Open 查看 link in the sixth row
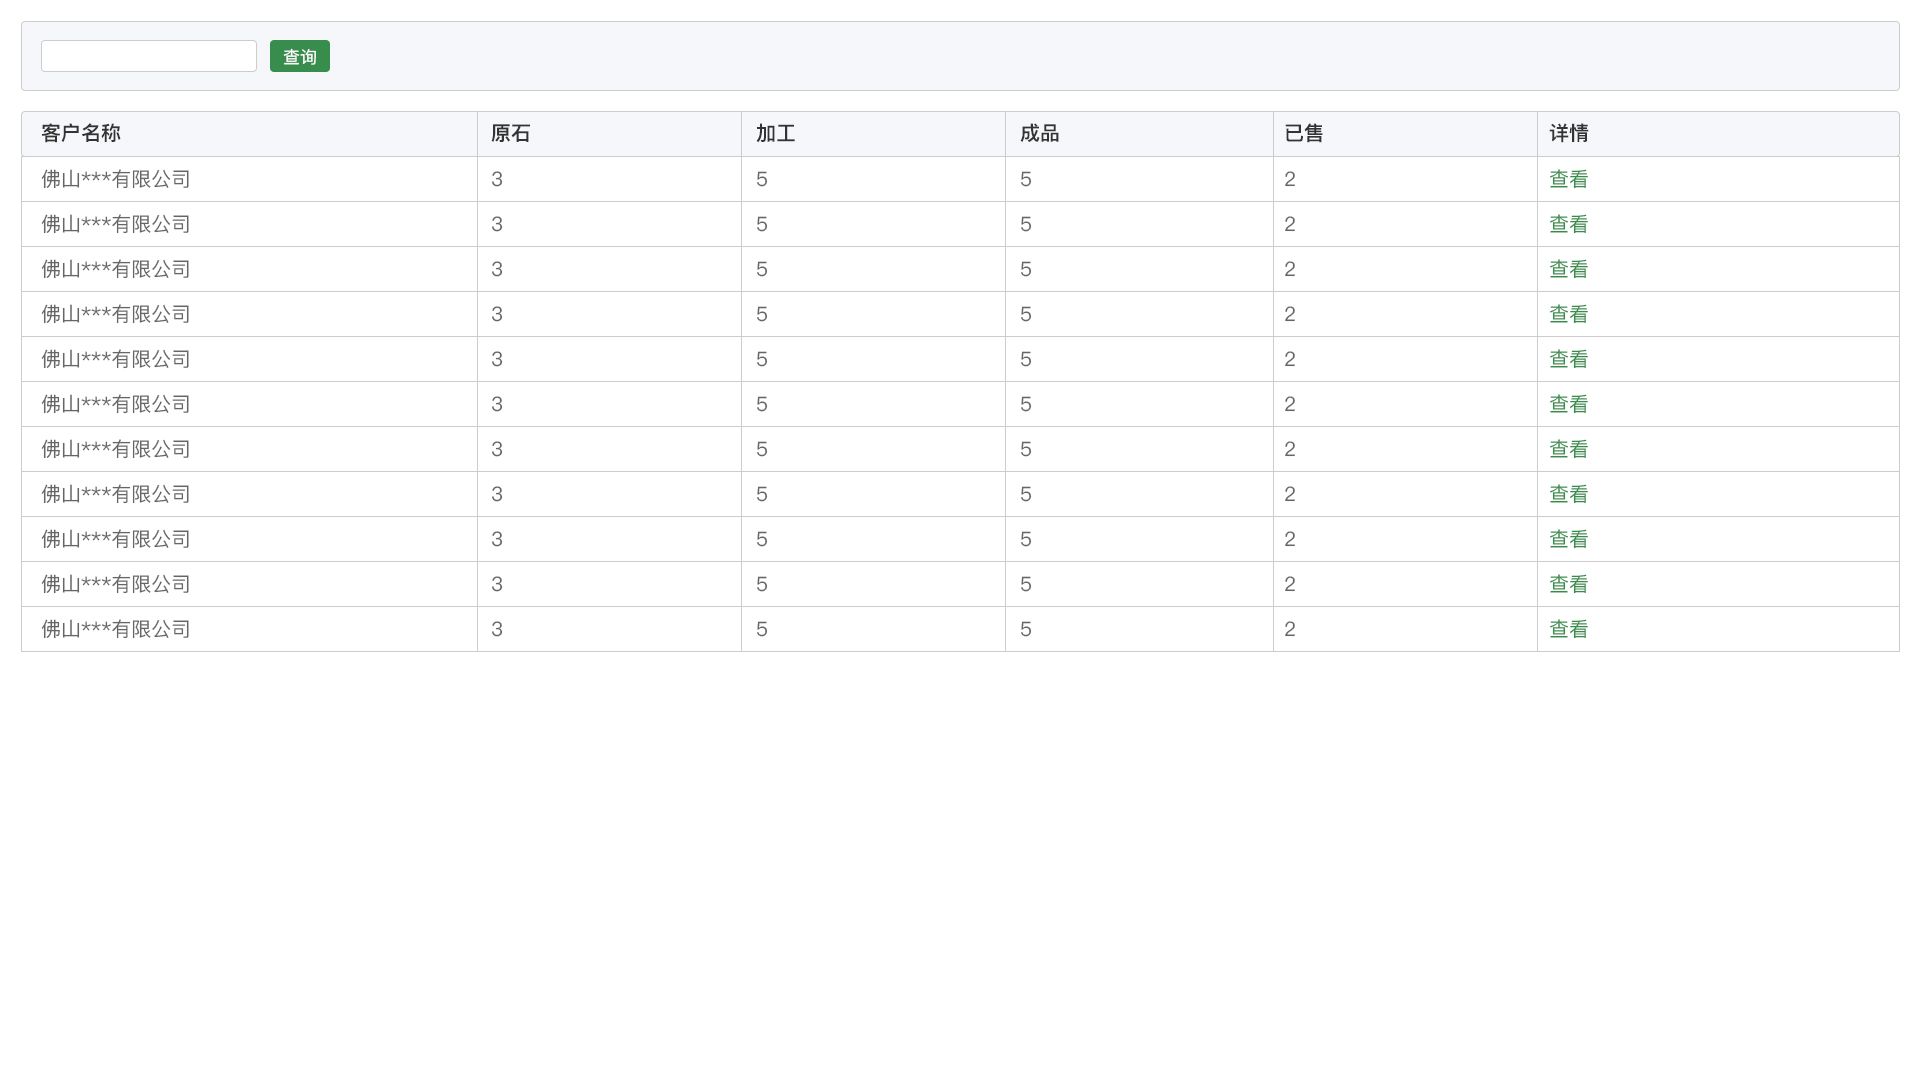 tap(1568, 404)
